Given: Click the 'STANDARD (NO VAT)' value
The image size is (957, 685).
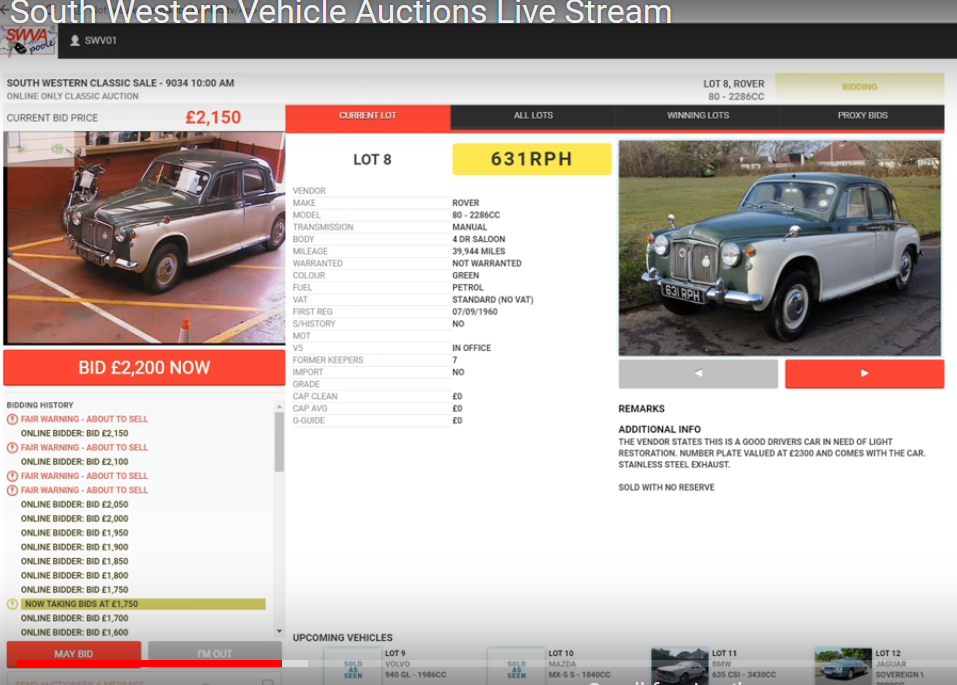Looking at the screenshot, I should pos(493,300).
